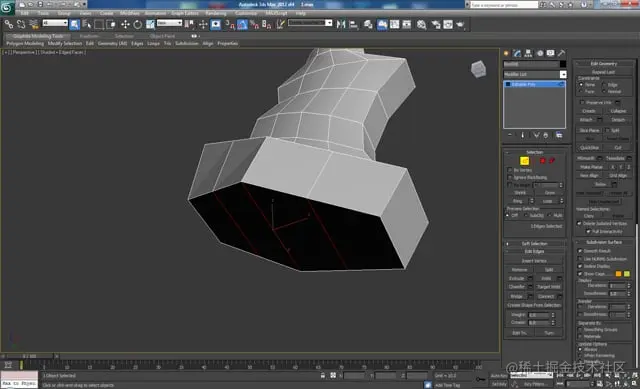Screen dimensions: 640x389
Task: Toggle Show Cage checkbox
Action: (580, 274)
